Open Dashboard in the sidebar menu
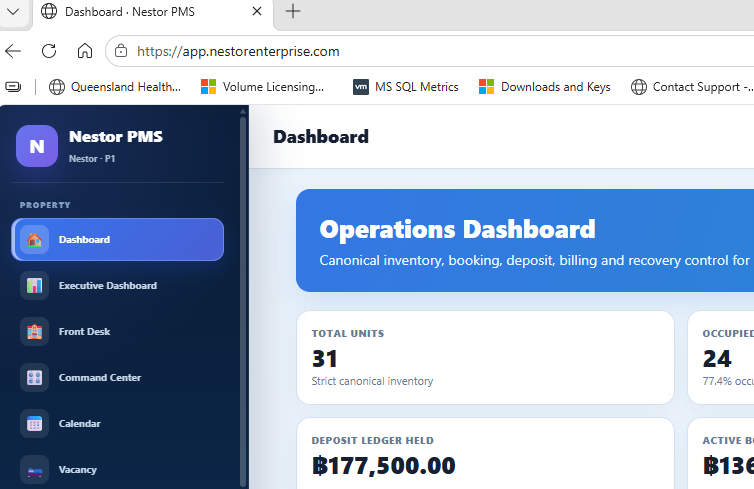Screen dimensions: 754x489 (x=118, y=239)
